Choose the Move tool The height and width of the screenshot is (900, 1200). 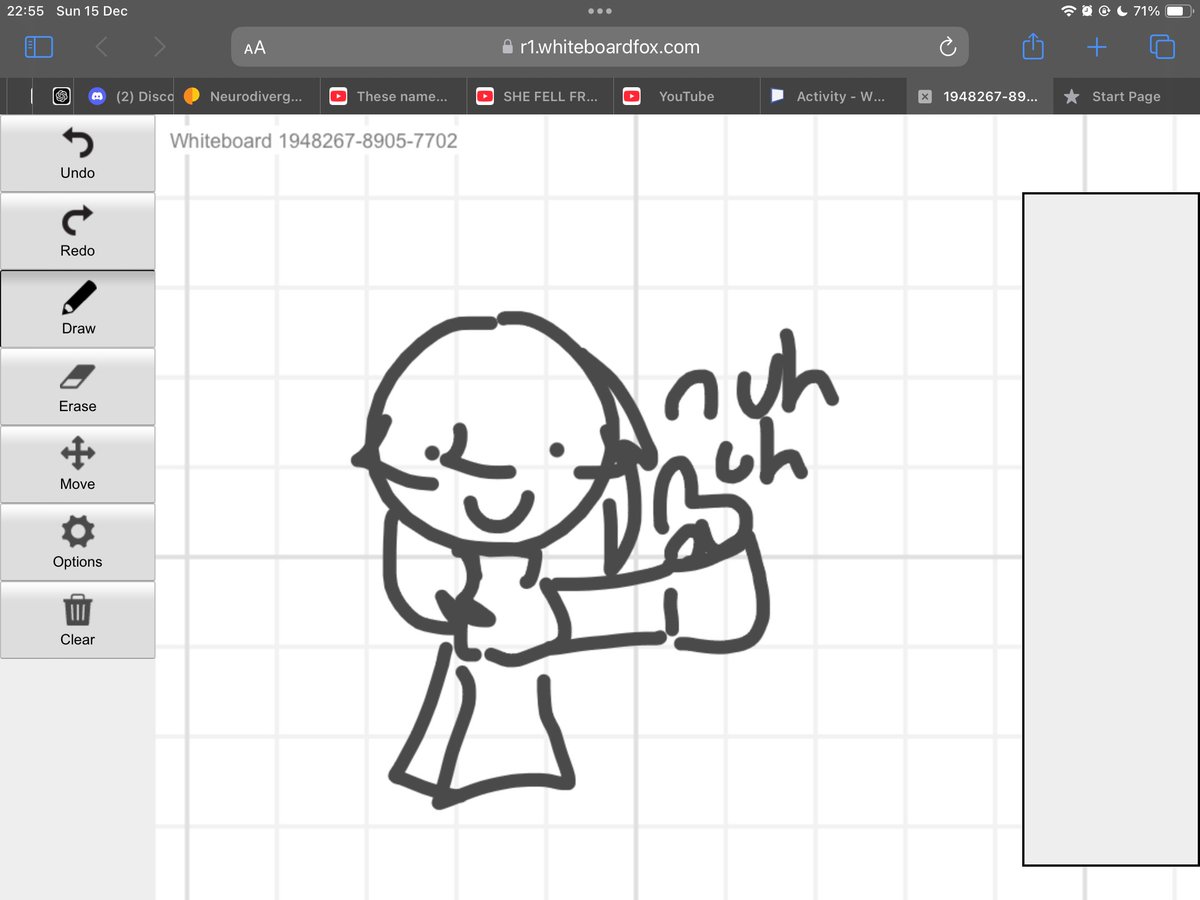tap(77, 465)
